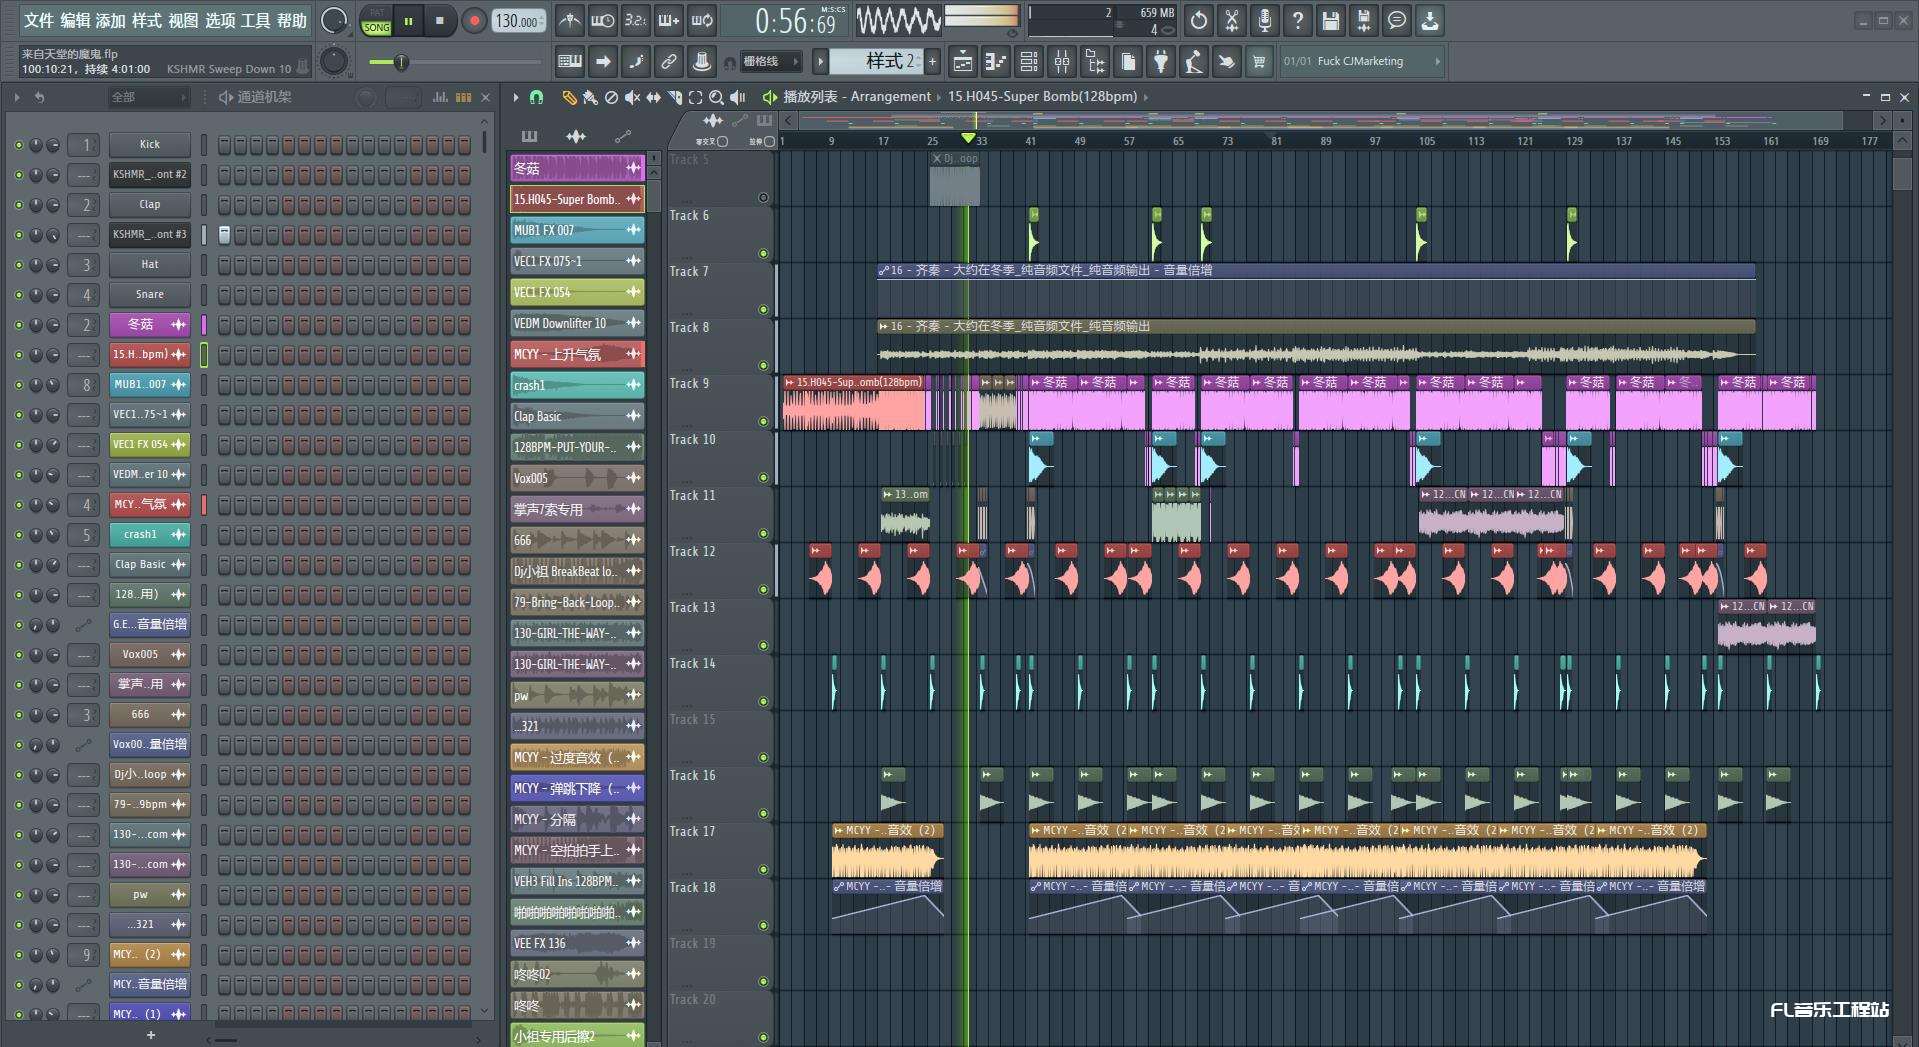Viewport: 1919px width, 1047px height.
Task: Expand the Arrangement breadcrumb arrow
Action: click(x=939, y=97)
